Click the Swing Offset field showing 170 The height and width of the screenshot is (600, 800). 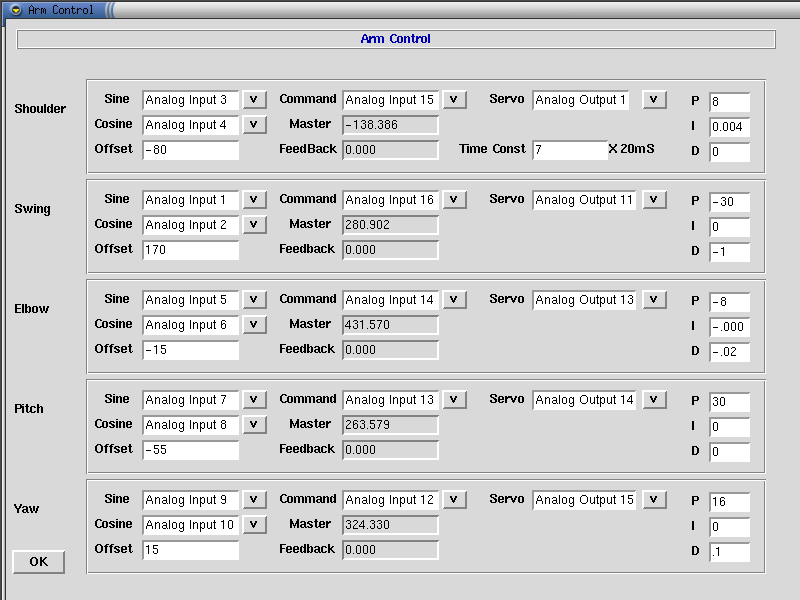(x=191, y=250)
